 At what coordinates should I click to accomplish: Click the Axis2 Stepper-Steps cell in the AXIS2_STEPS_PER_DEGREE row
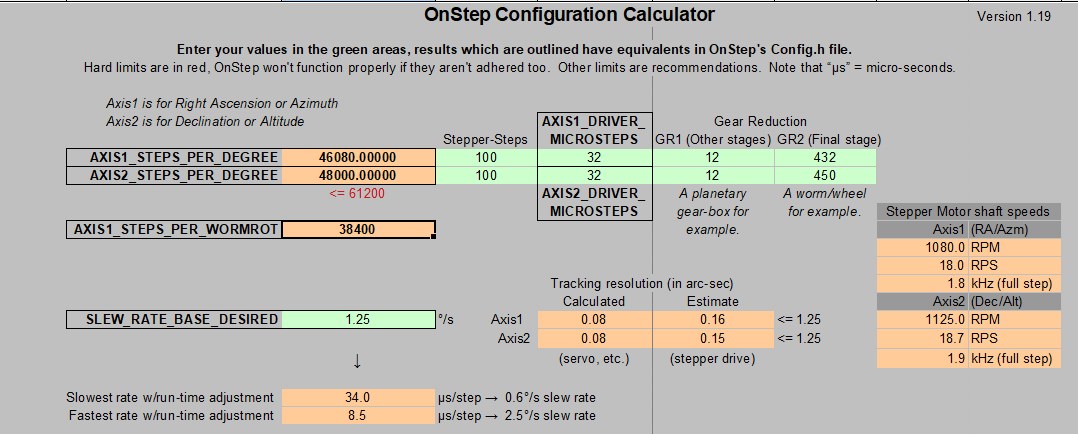pos(486,175)
